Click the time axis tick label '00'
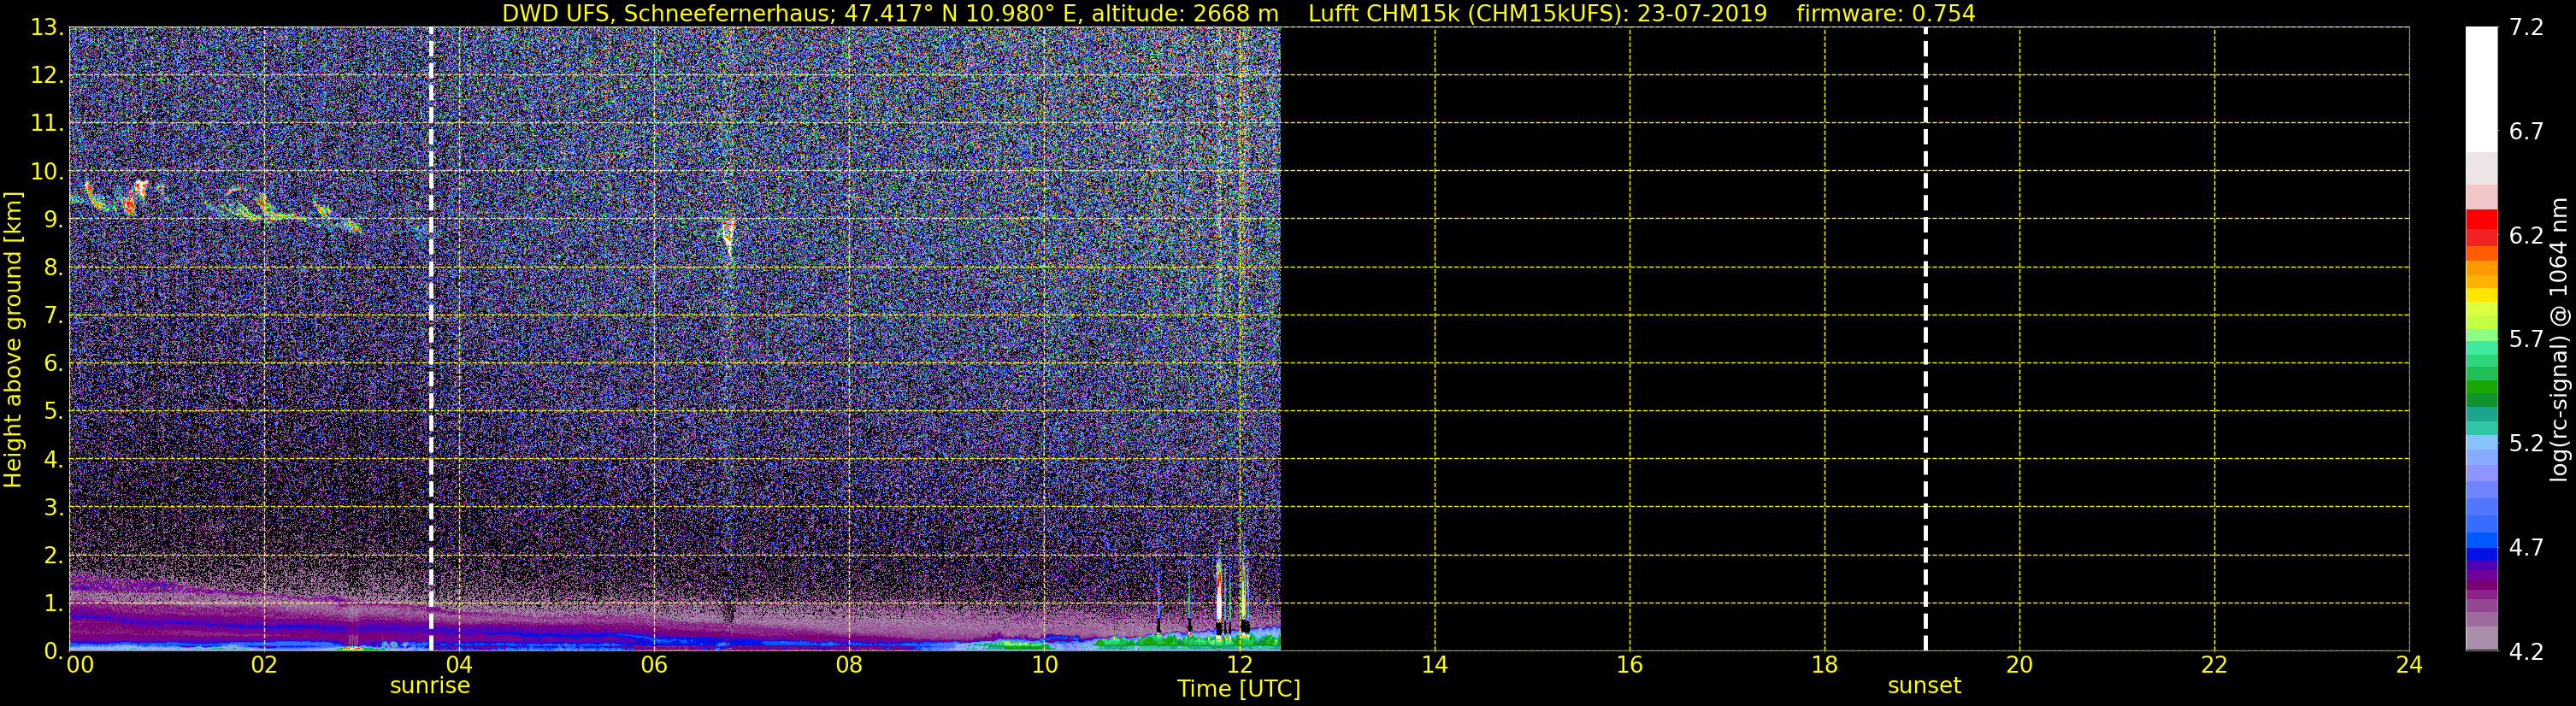The height and width of the screenshot is (706, 2576). pos(80,665)
